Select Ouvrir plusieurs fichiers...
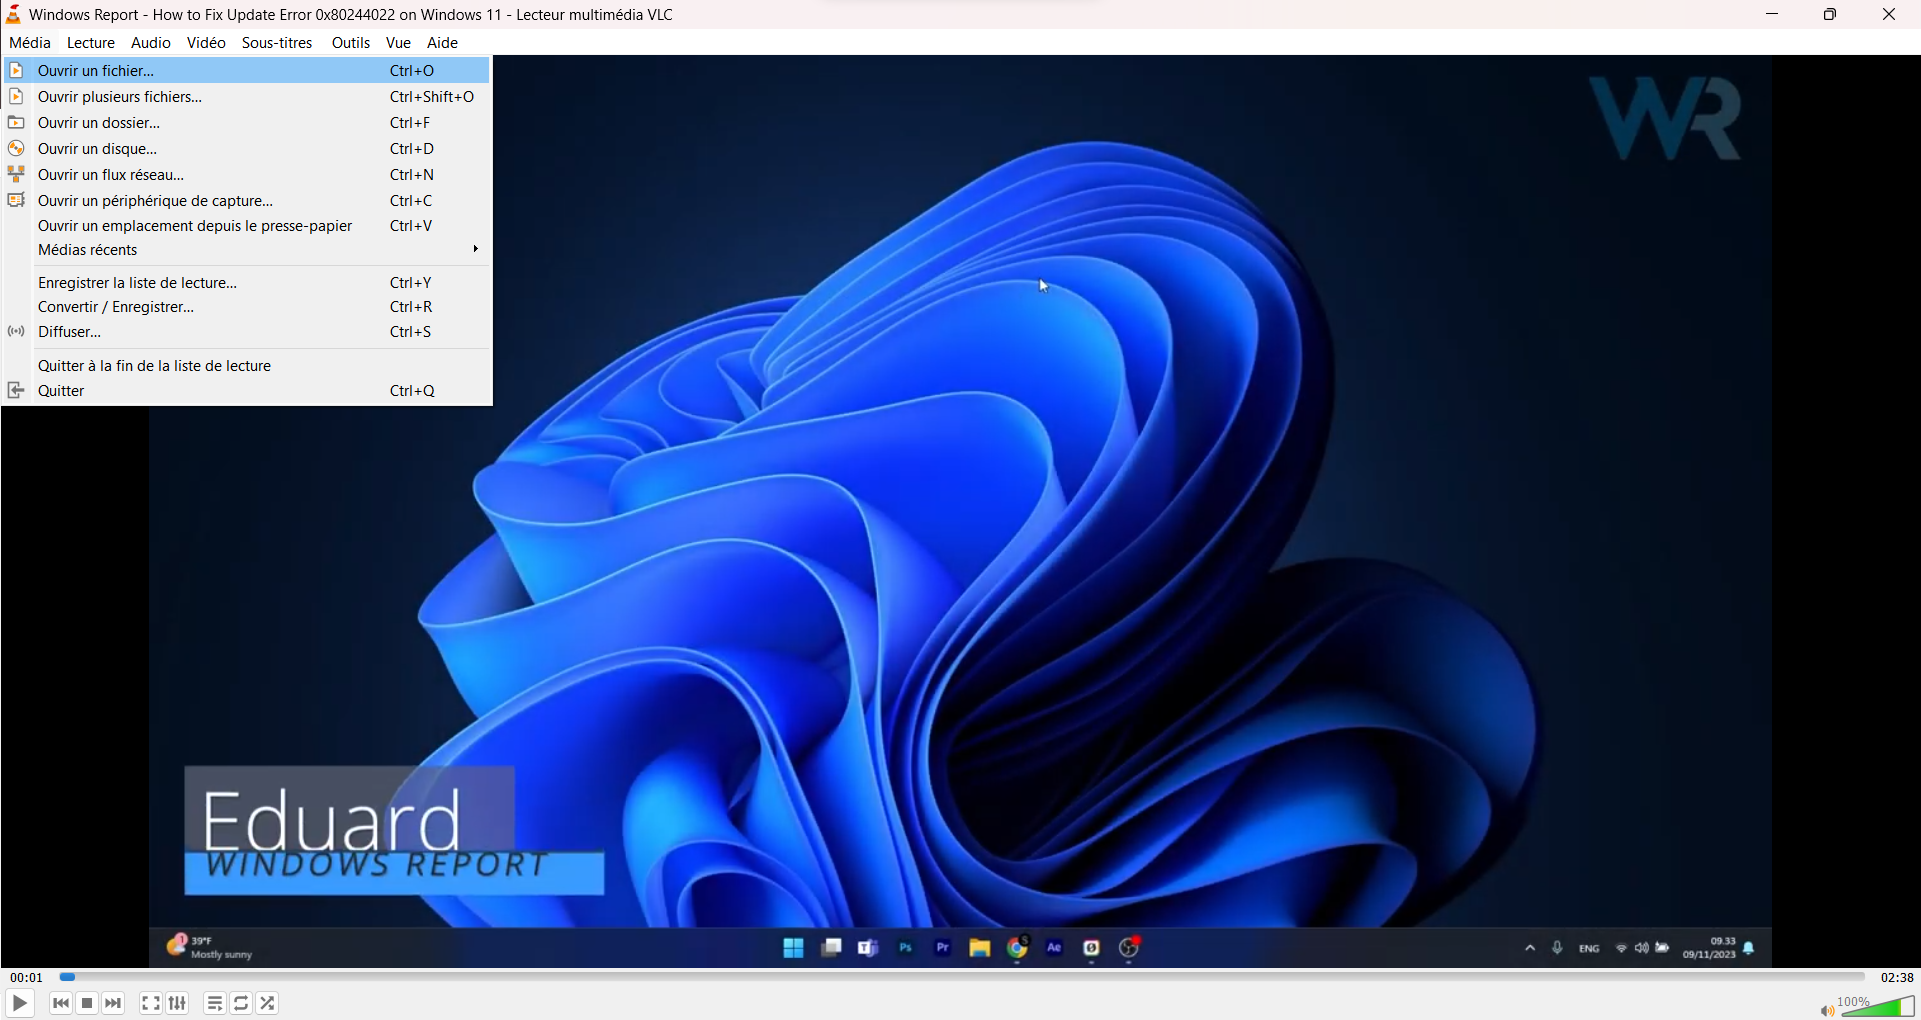 click(x=246, y=96)
